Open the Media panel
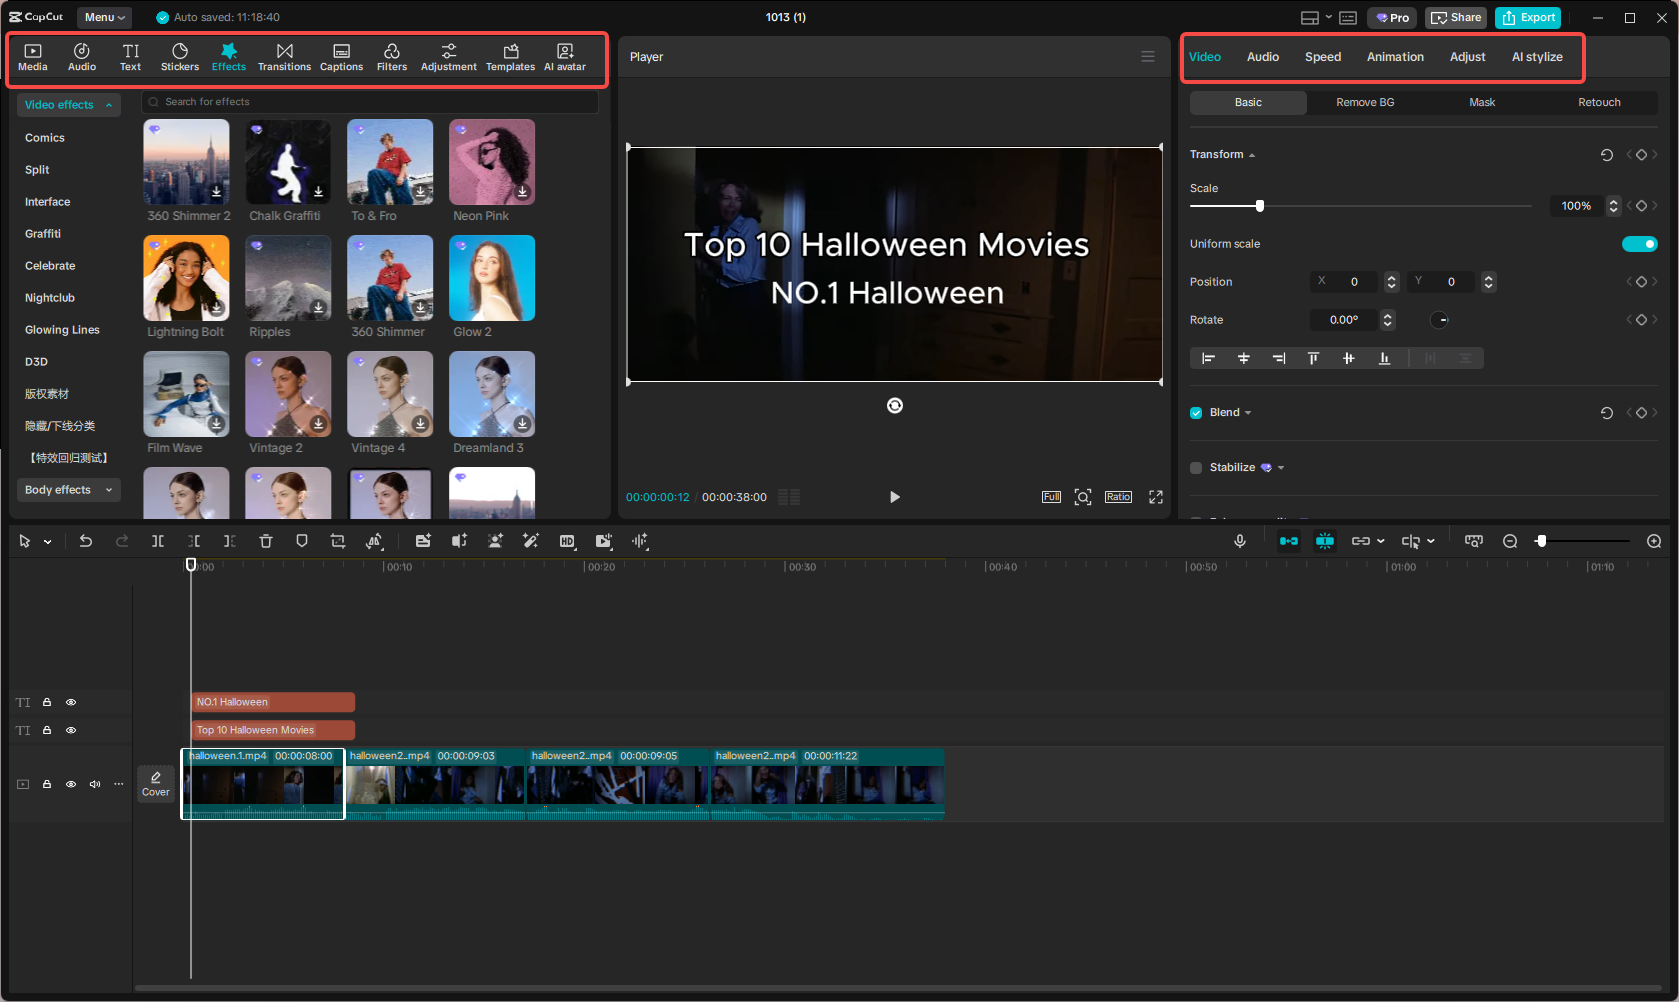This screenshot has width=1679, height=1002. coord(32,57)
